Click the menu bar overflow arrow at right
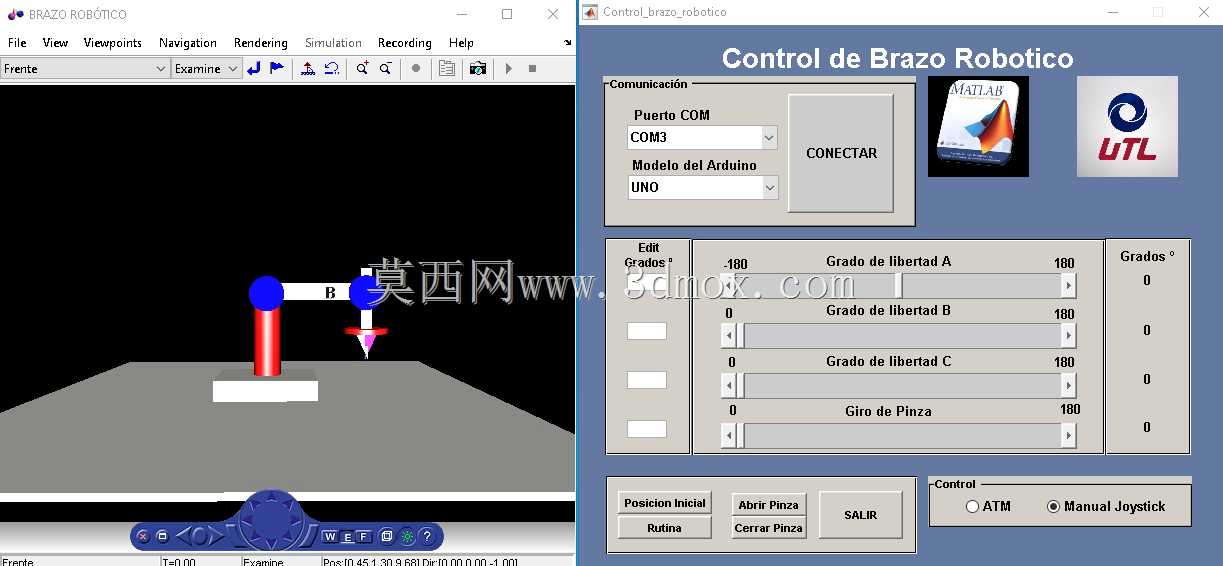The width and height of the screenshot is (1223, 566). pyautogui.click(x=568, y=43)
